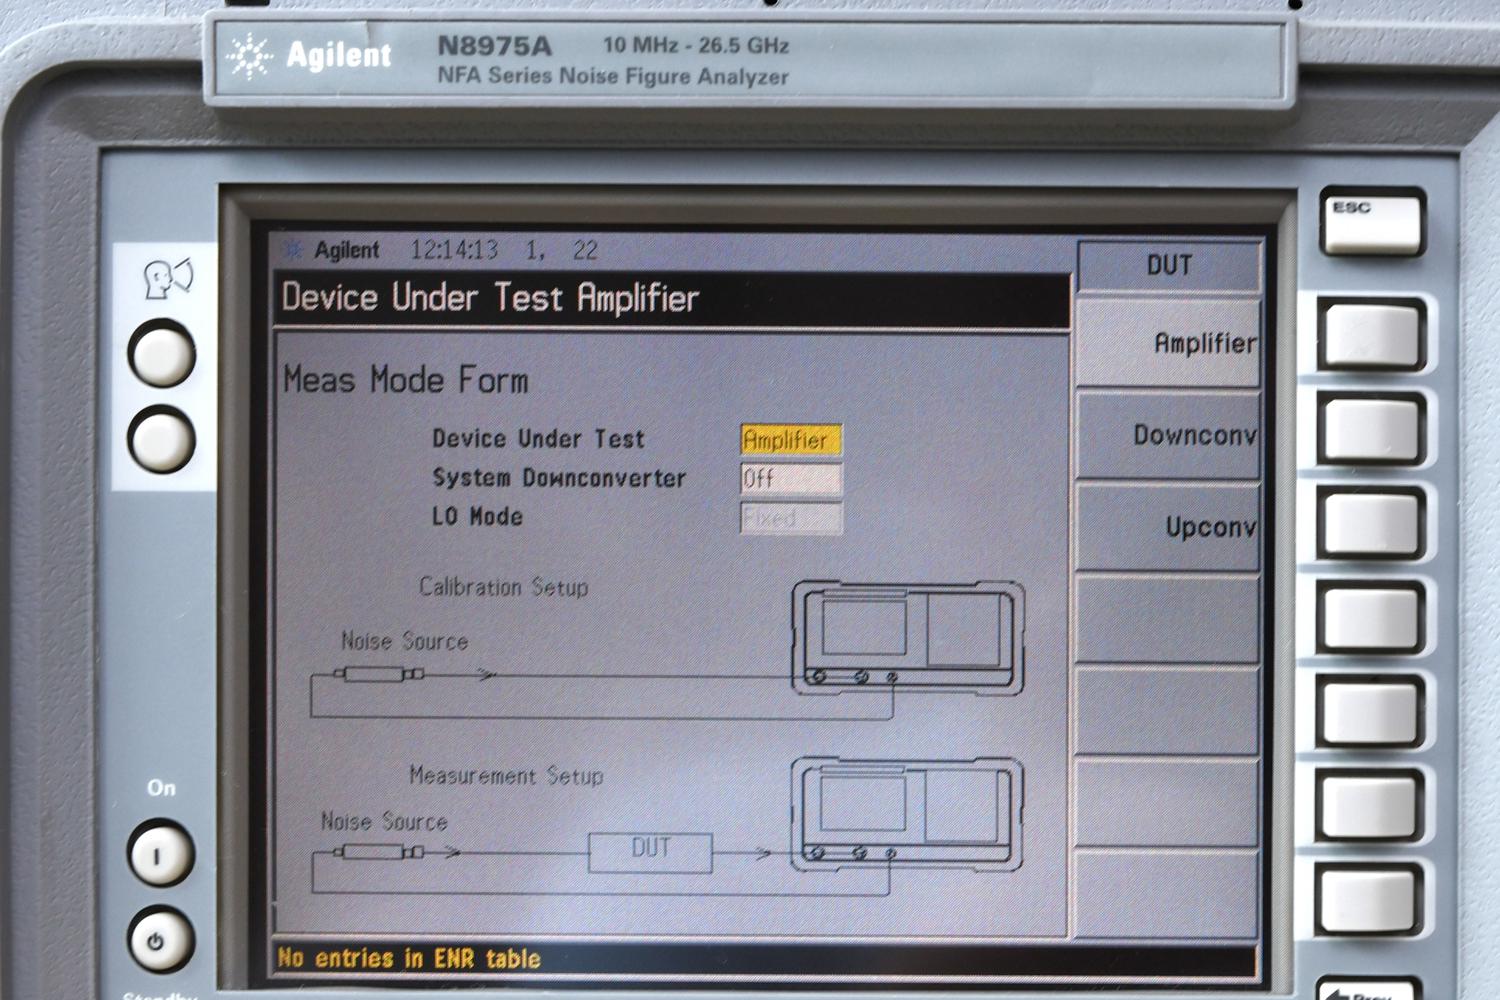Click the Noise Source label in calibration diagram
The width and height of the screenshot is (1500, 1000).
pyautogui.click(x=404, y=641)
